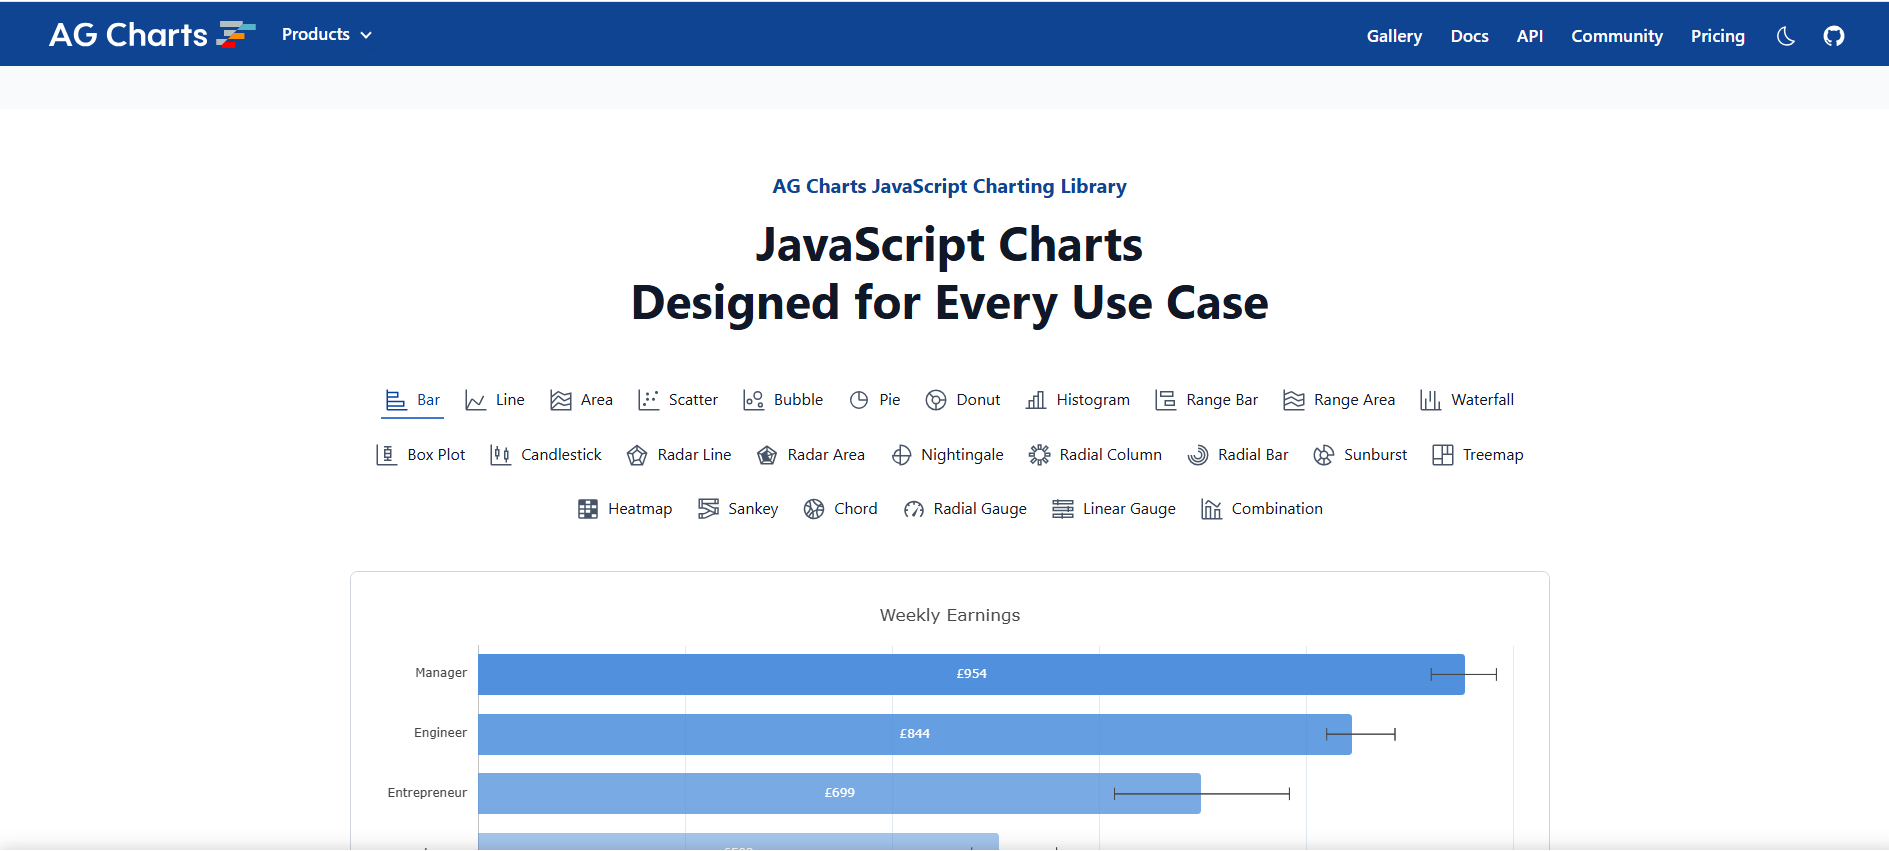Screen dimensions: 1889x851
Task: Pick the Waterfall chart icon
Action: tap(1431, 400)
